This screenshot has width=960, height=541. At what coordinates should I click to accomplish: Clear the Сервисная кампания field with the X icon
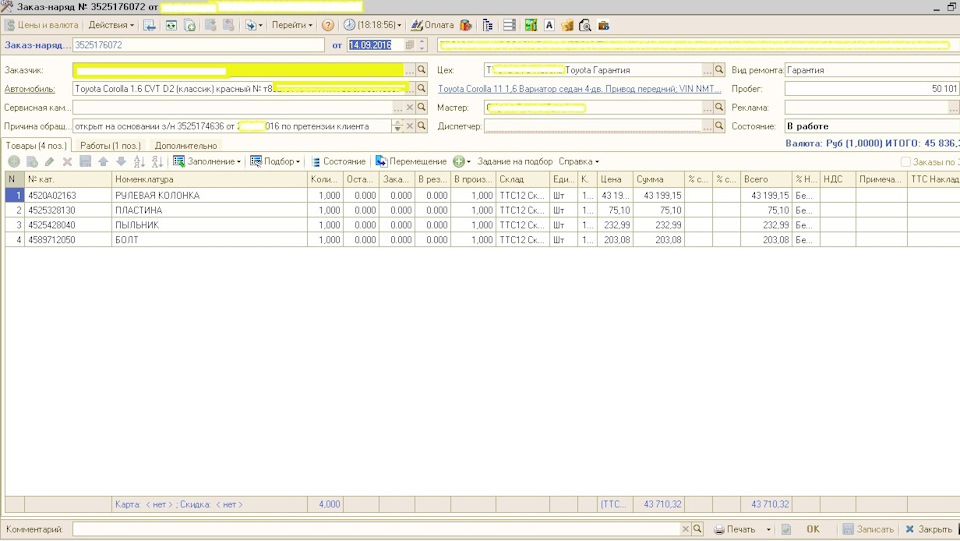pyautogui.click(x=409, y=108)
